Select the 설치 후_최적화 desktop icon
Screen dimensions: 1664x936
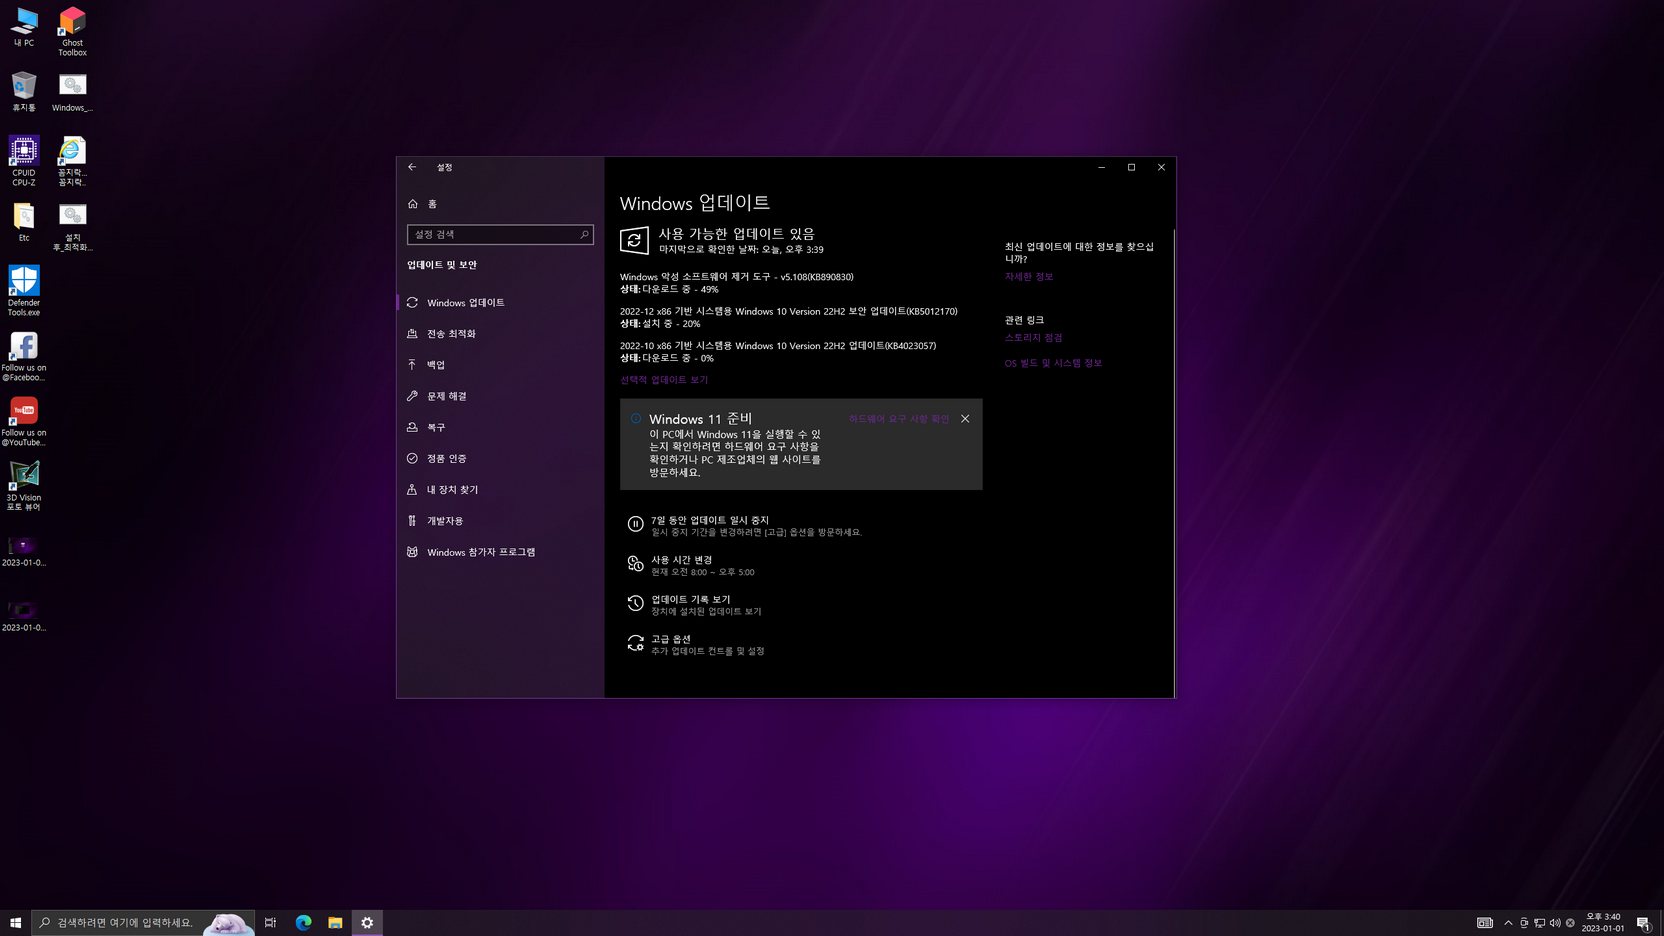click(72, 227)
